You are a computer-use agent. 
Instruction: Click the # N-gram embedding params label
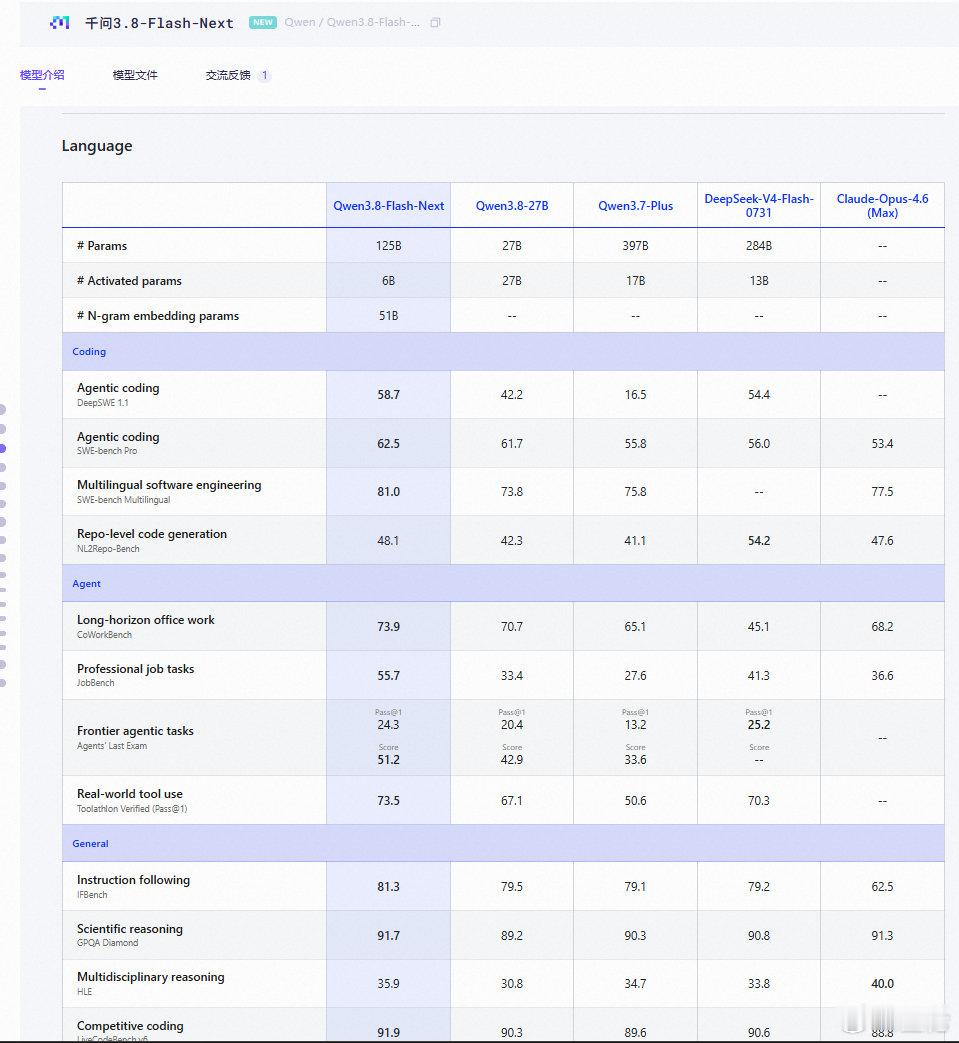[x=158, y=316]
